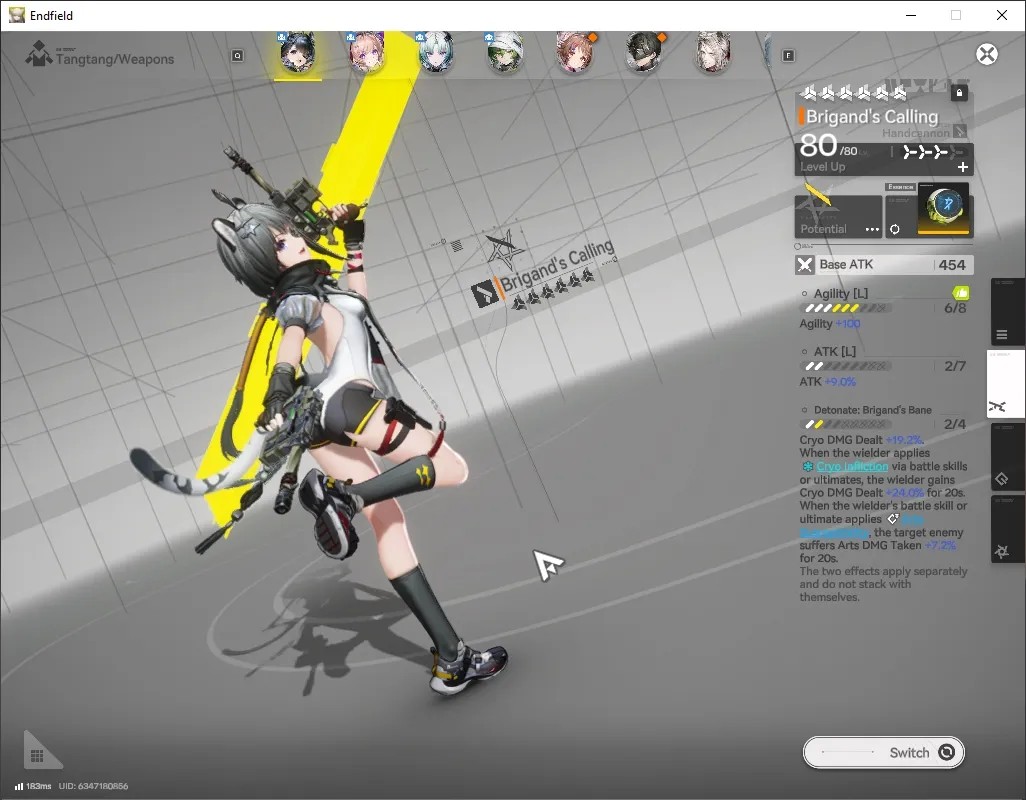Select the weapon tab in right sidebar
Viewport: 1026px width, 800px height.
999,406
